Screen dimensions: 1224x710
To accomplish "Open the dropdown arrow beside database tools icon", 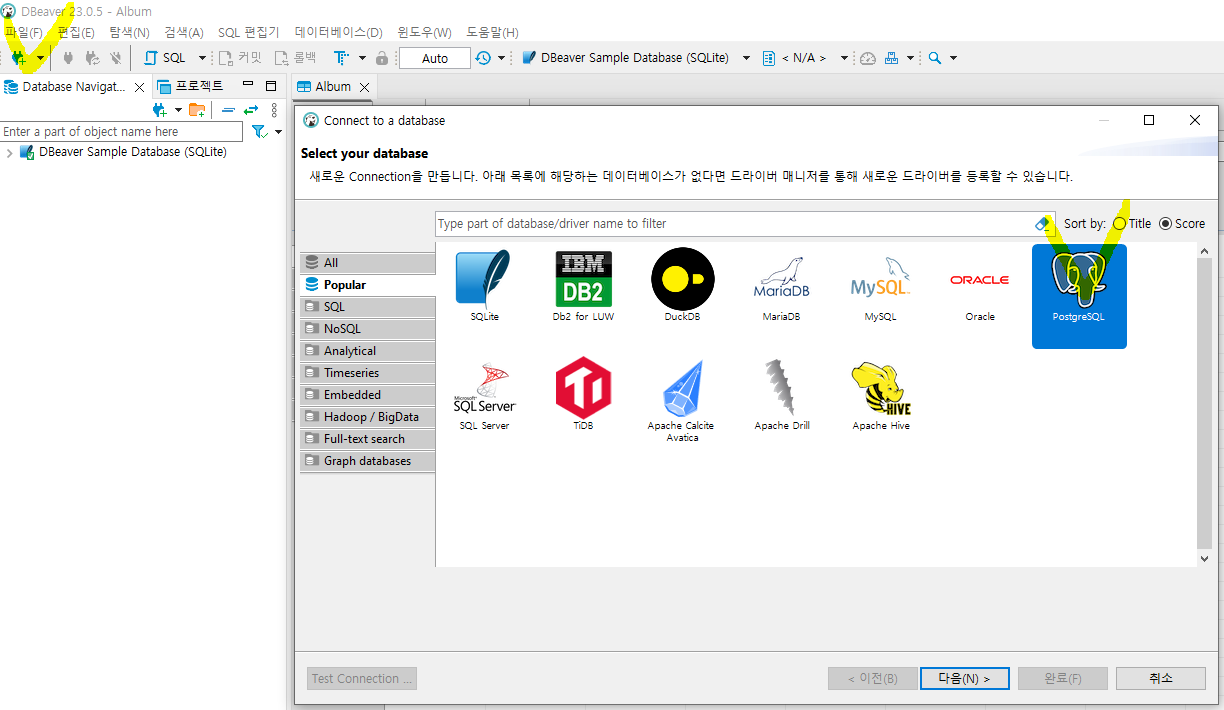I will [911, 58].
